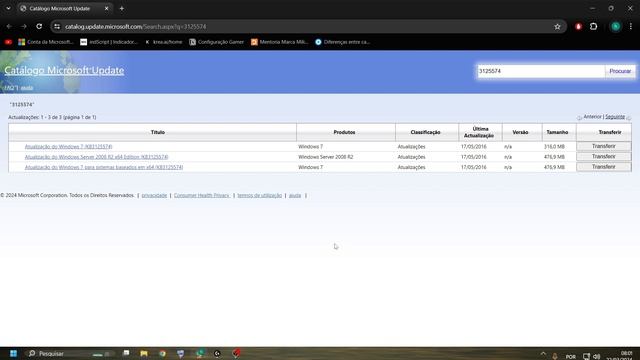Open the krea.ai/home bookmark
The height and width of the screenshot is (360, 640).
(x=163, y=42)
